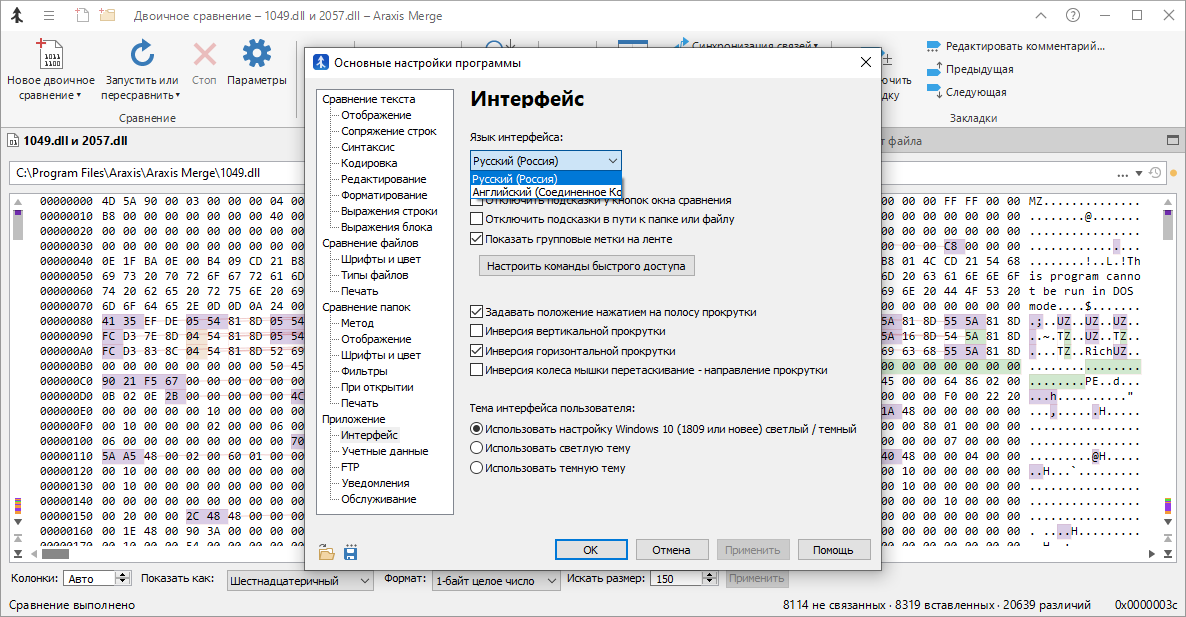1186x617 pixels.
Task: Select Кодировка in settings tree
Action: [x=369, y=163]
